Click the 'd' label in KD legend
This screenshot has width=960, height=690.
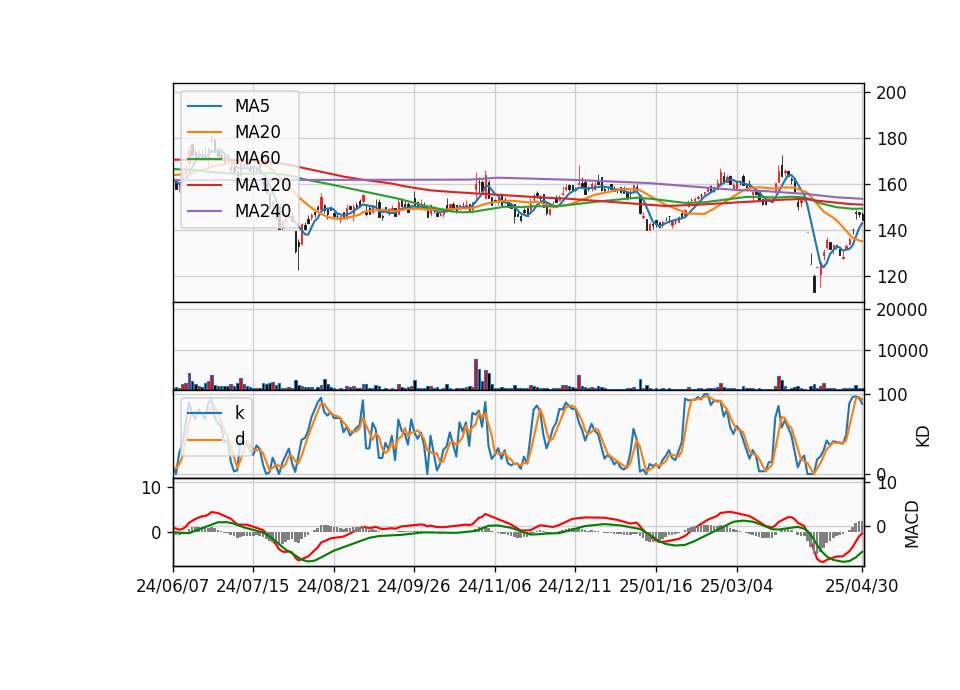239,439
